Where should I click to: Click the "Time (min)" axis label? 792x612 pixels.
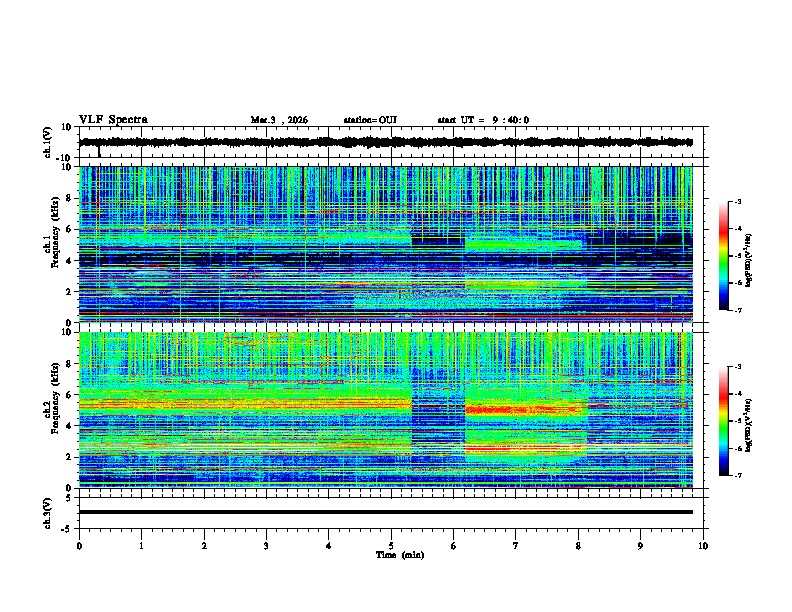pos(400,555)
